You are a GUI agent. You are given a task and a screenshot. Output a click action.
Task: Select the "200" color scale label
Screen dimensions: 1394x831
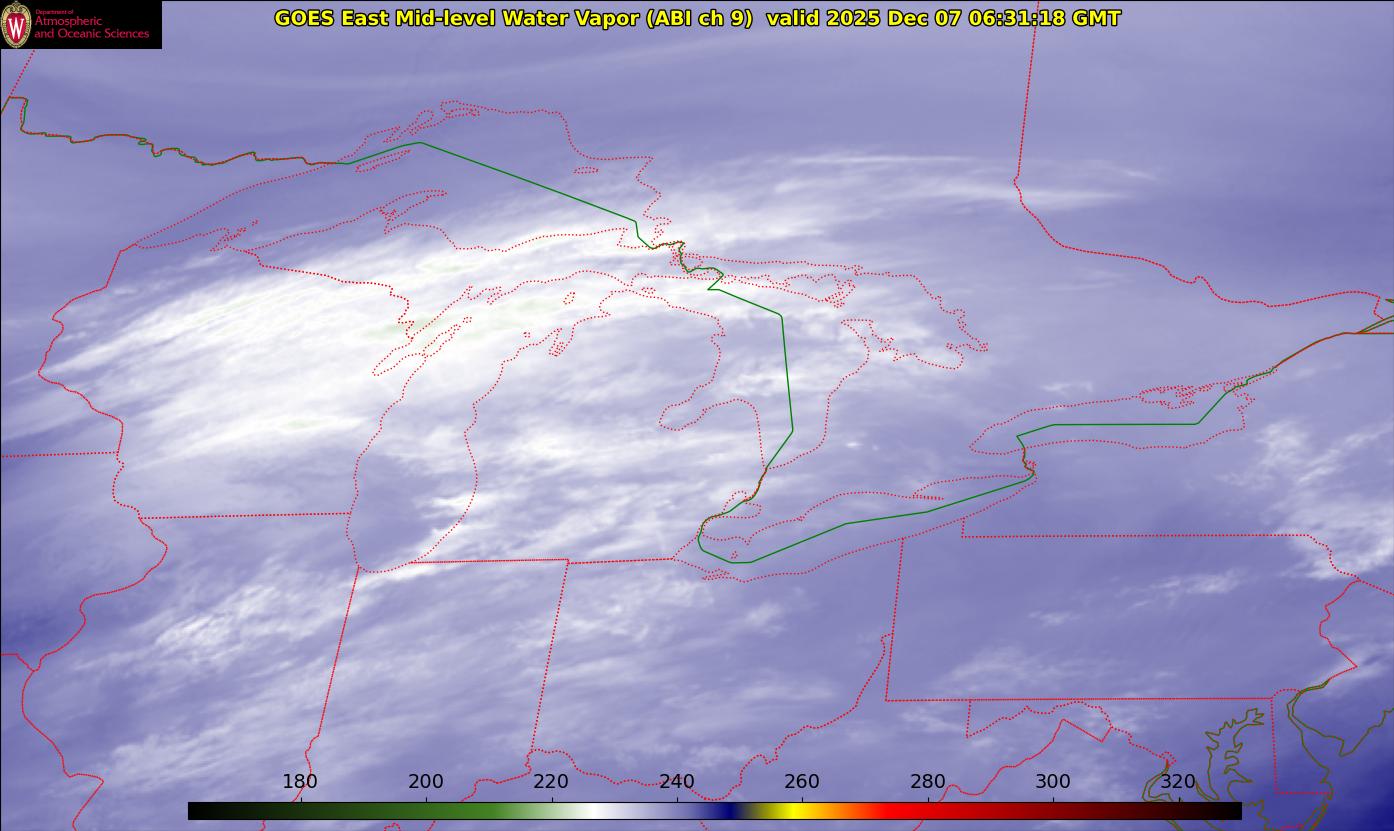click(426, 781)
